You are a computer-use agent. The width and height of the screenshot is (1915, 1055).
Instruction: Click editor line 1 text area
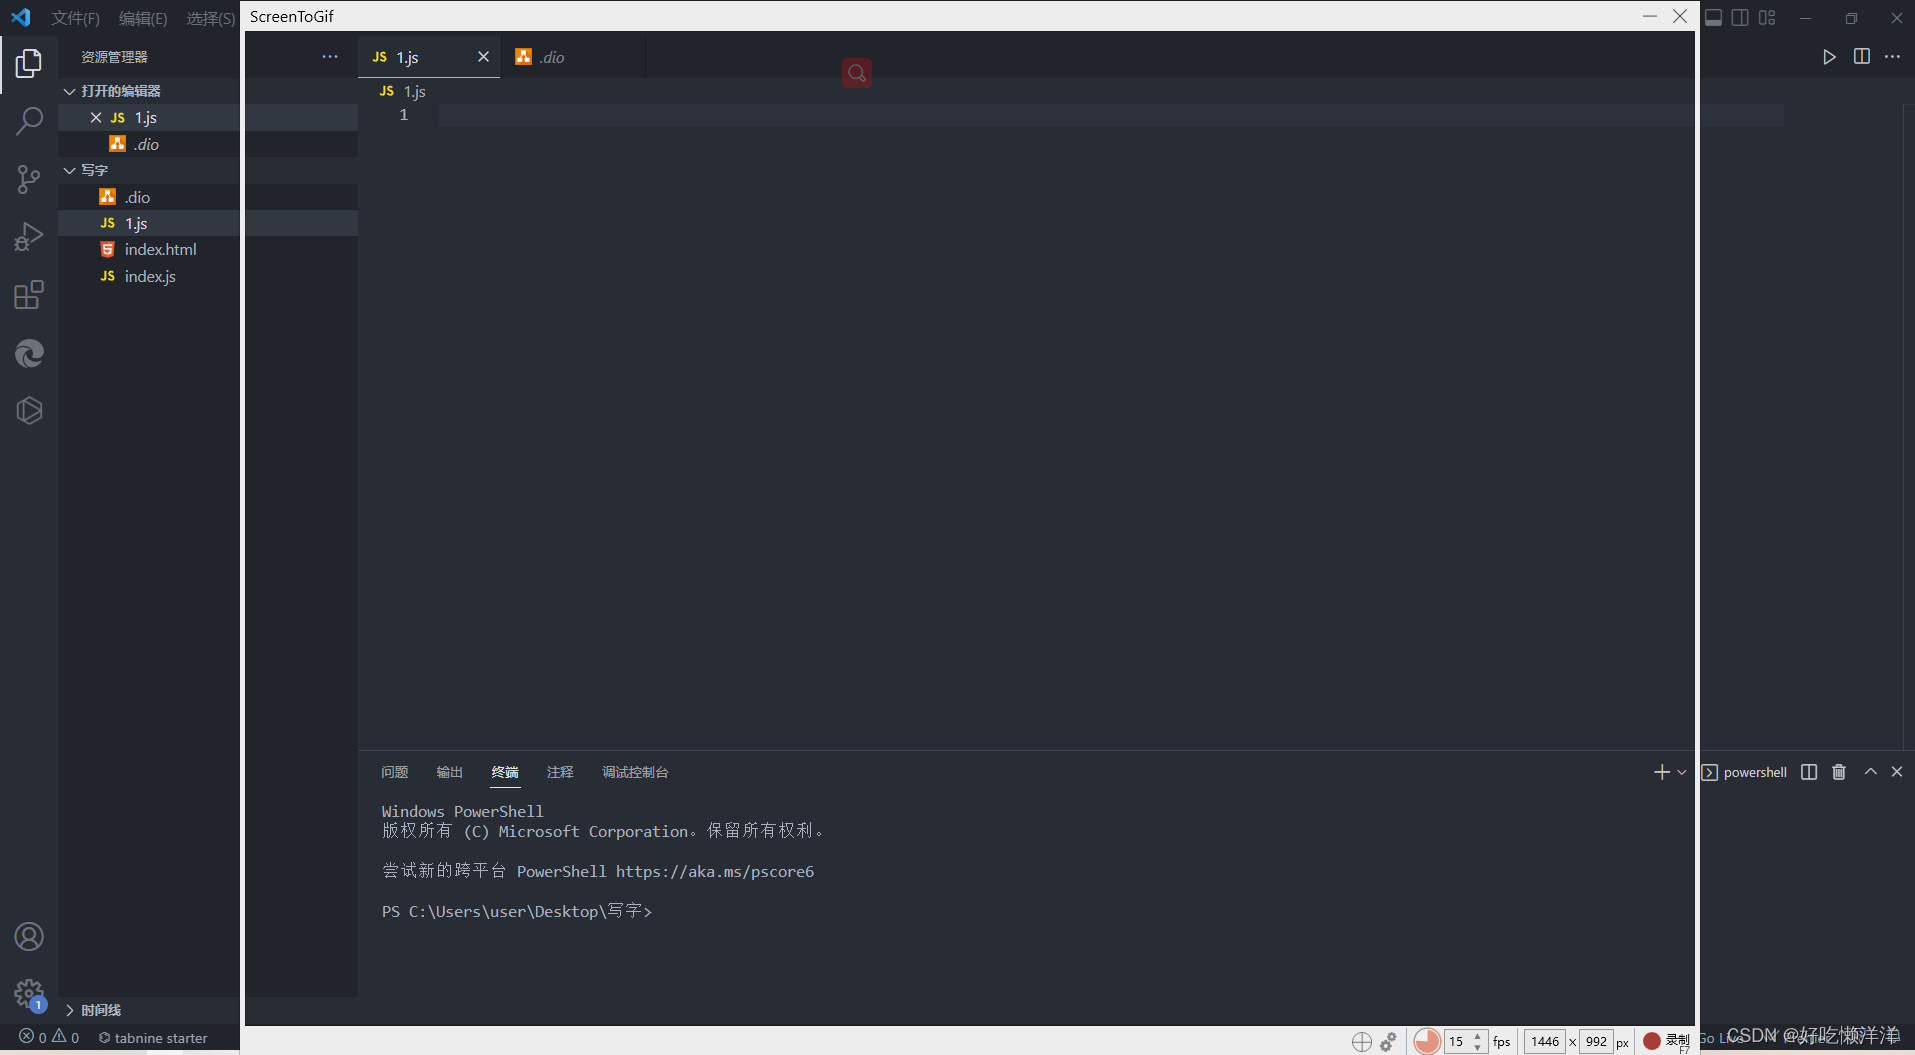coord(1110,115)
